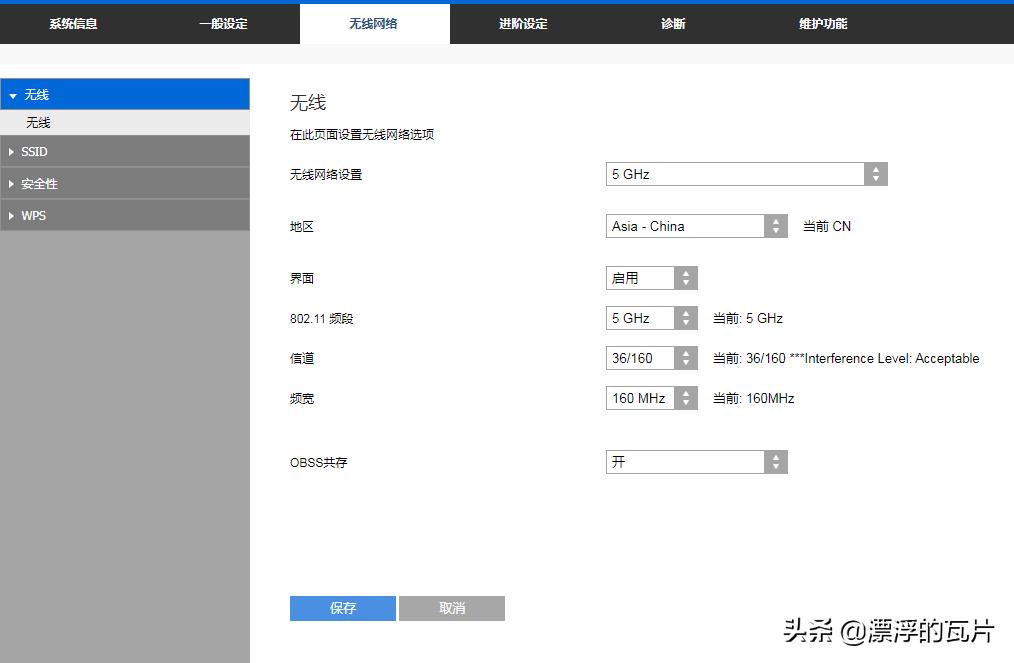1014x663 pixels.
Task: Go to the 进阶设定 tab
Action: pyautogui.click(x=523, y=24)
